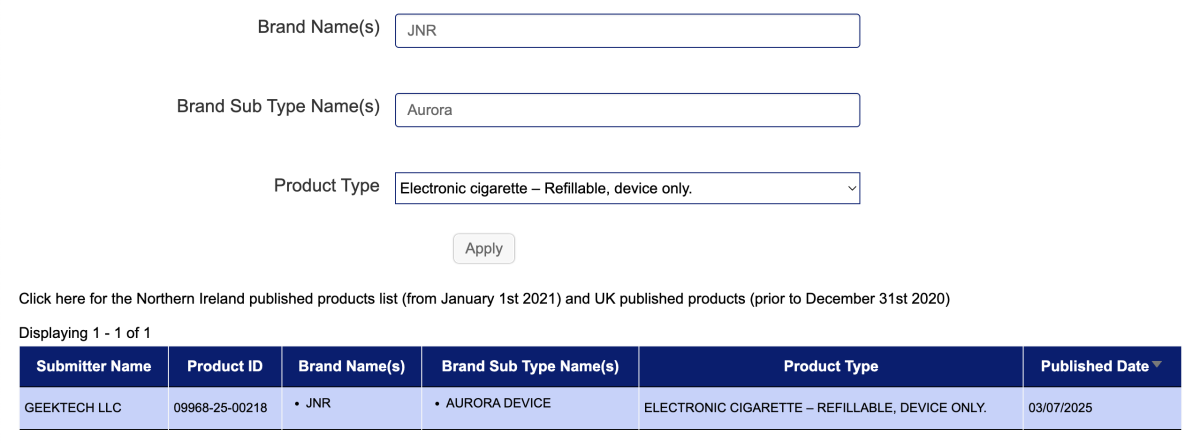
Task: Click the Brand Name(s) label
Action: click(x=319, y=27)
